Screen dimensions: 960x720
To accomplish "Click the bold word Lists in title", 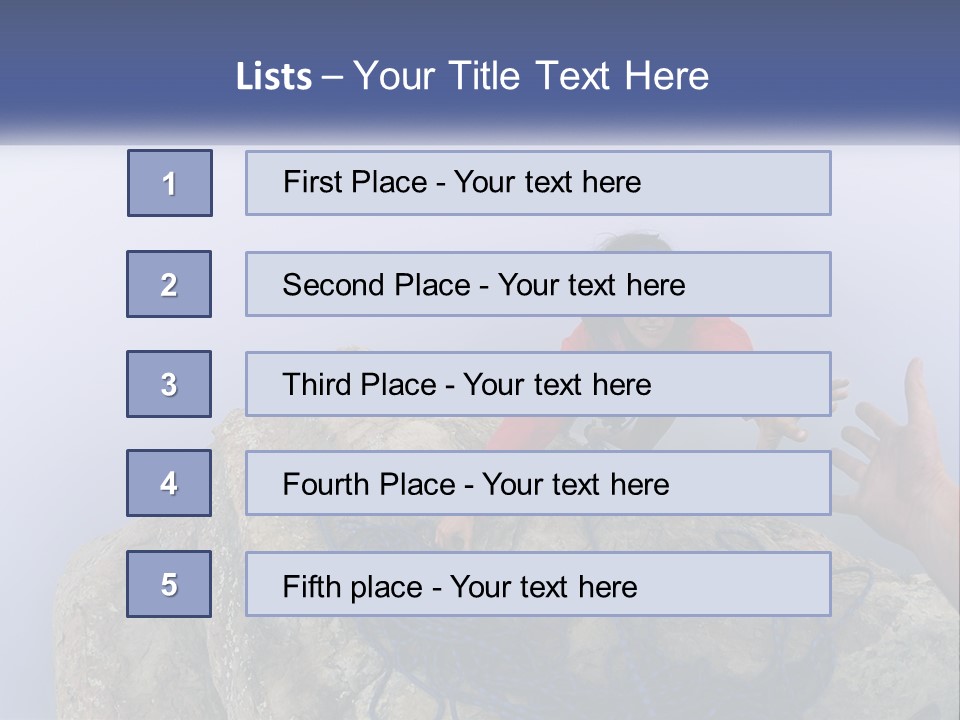I will click(274, 77).
